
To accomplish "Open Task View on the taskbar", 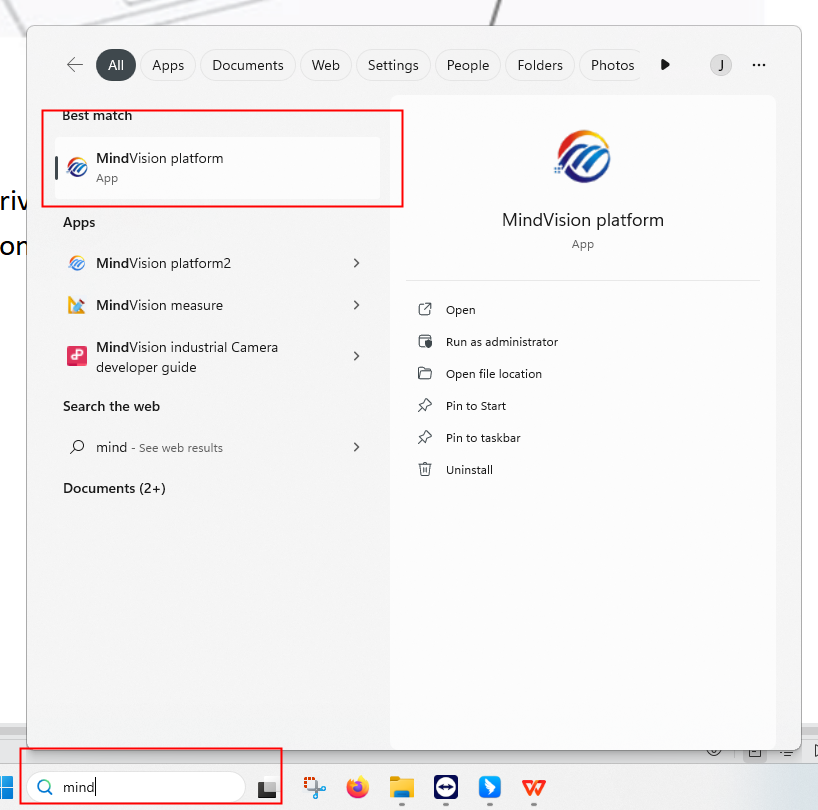I will [x=267, y=787].
